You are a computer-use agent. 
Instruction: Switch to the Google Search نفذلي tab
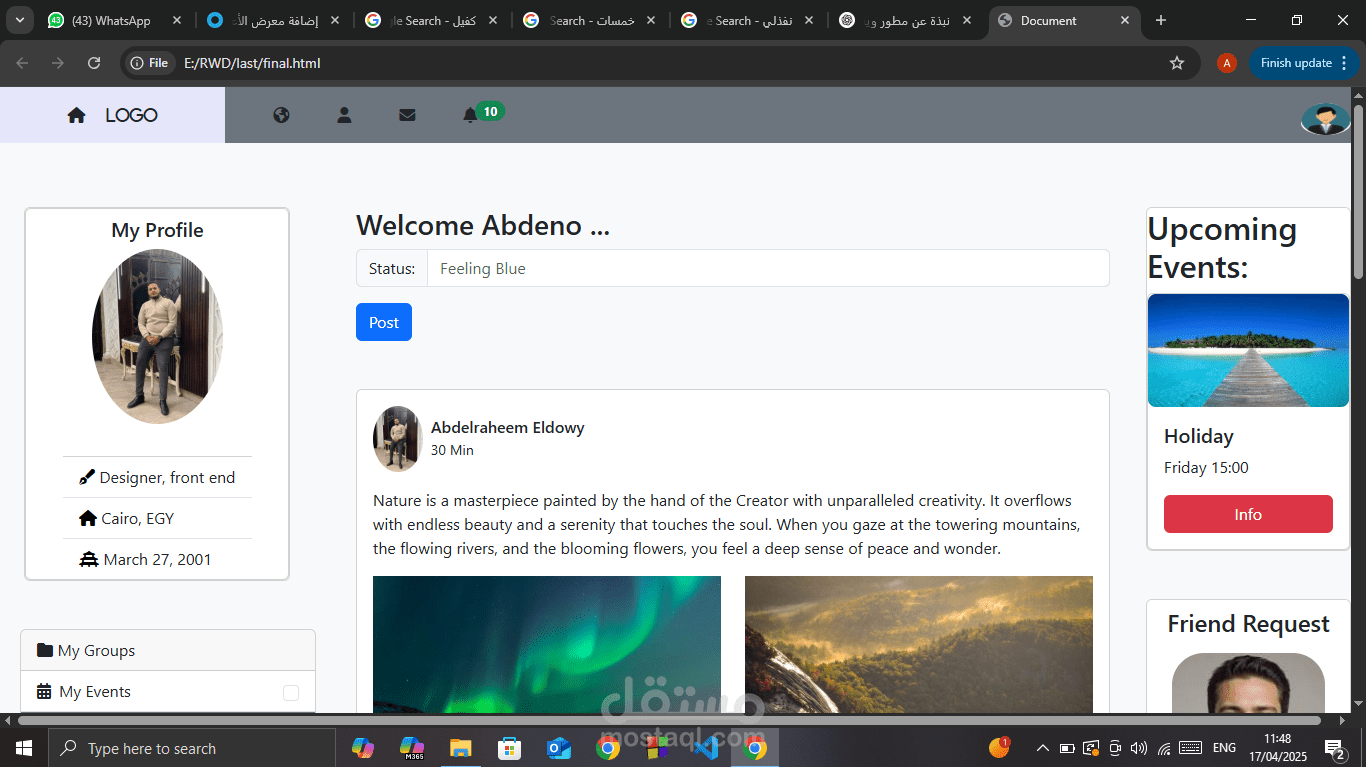tap(747, 21)
